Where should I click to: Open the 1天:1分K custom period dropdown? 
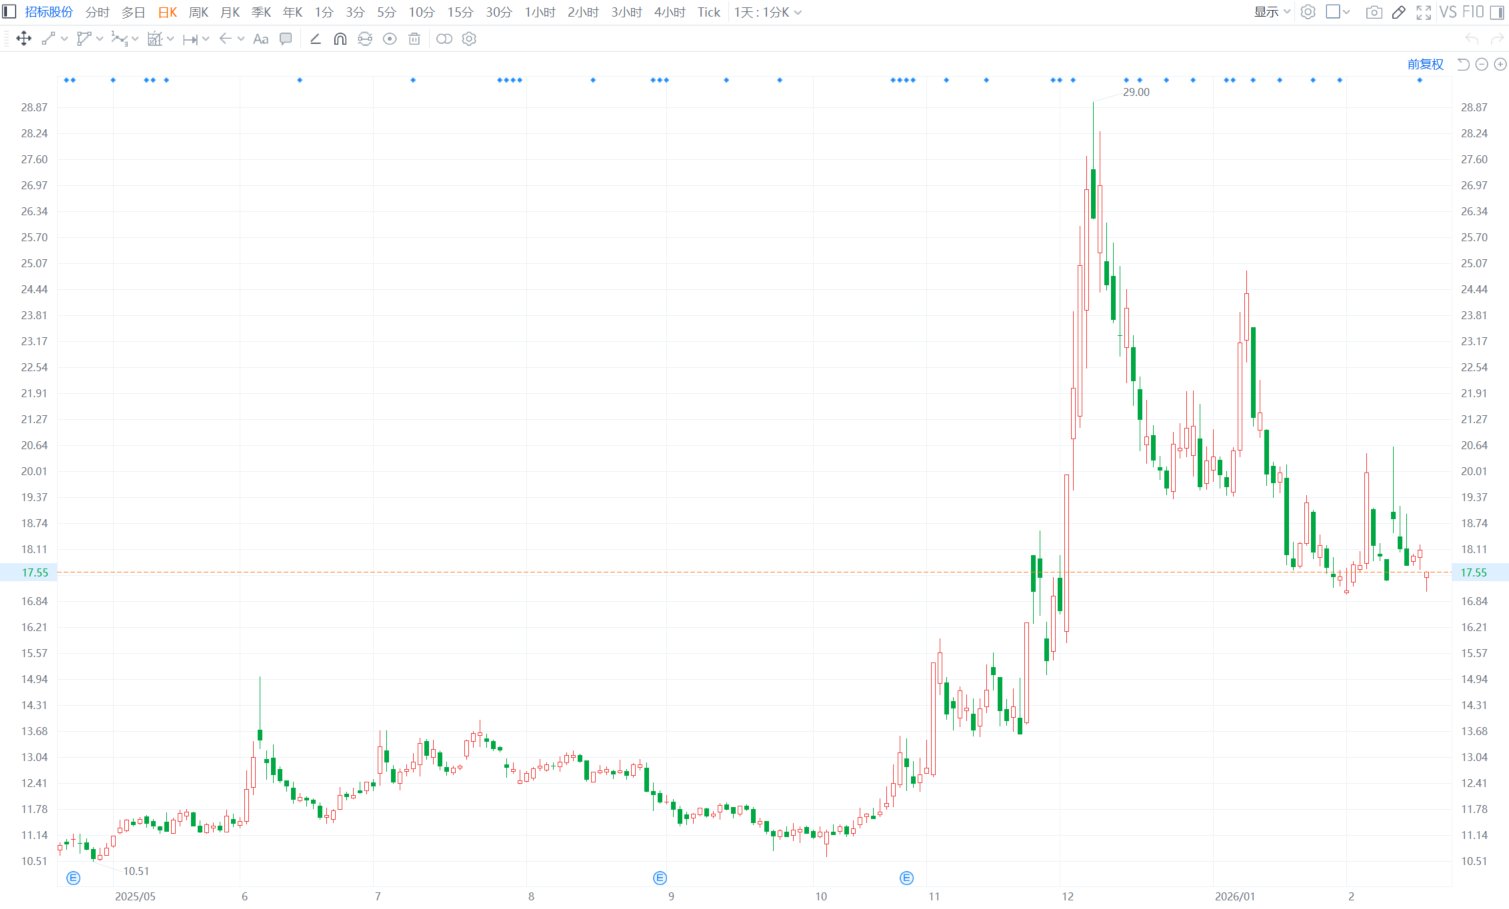tap(768, 12)
